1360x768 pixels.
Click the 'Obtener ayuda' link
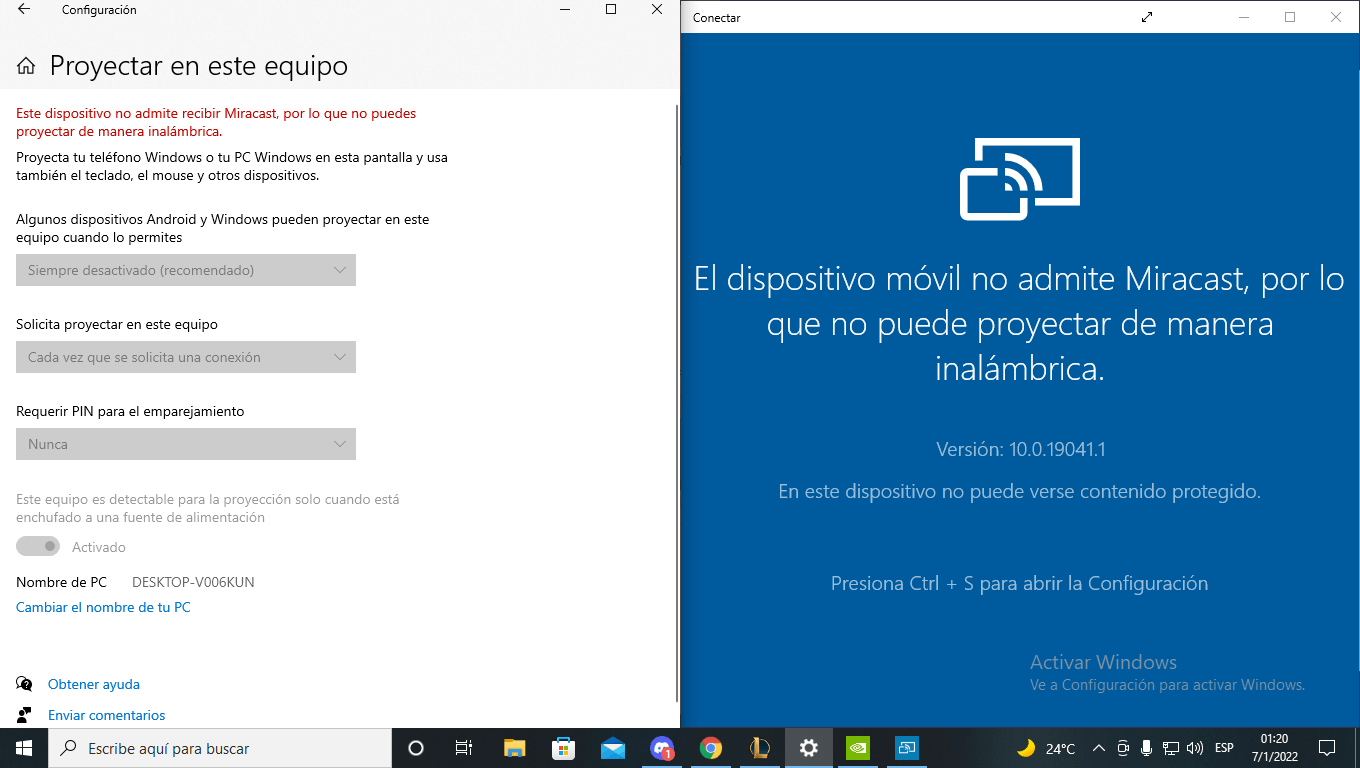tap(94, 684)
